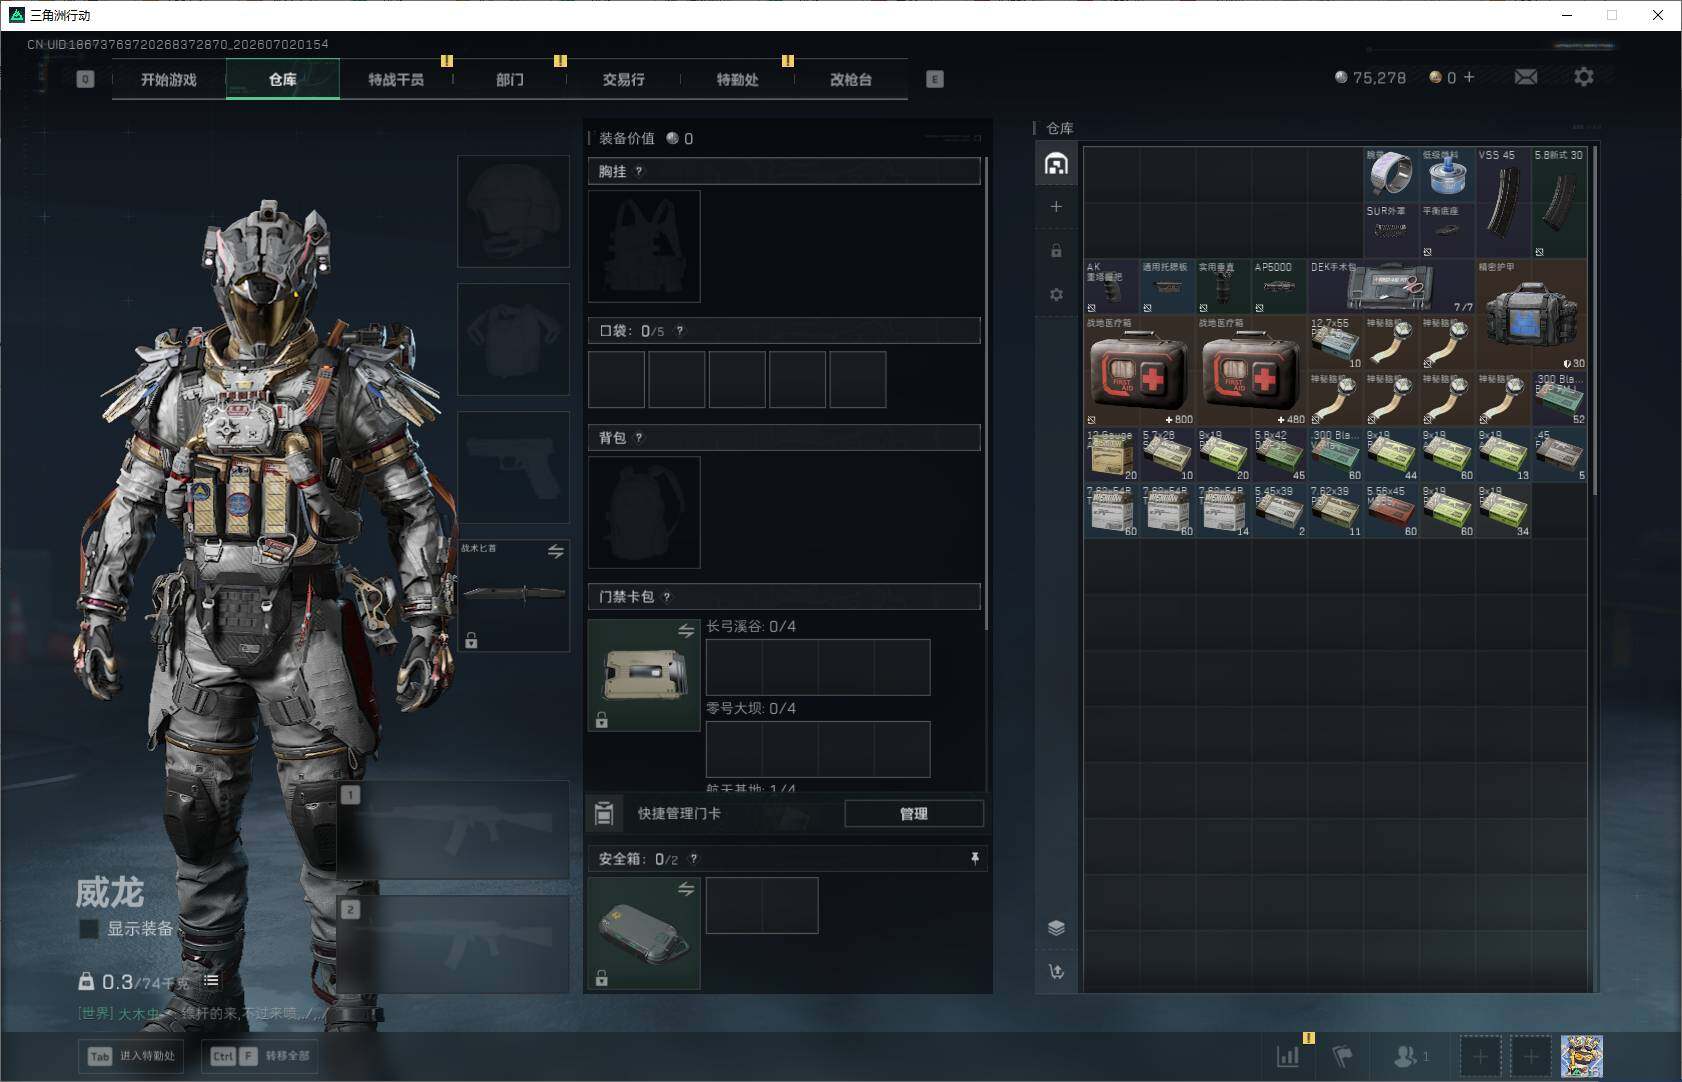Click the stack layers icon in warehouse sidebar
Viewport: 1682px width, 1082px height.
pyautogui.click(x=1056, y=928)
